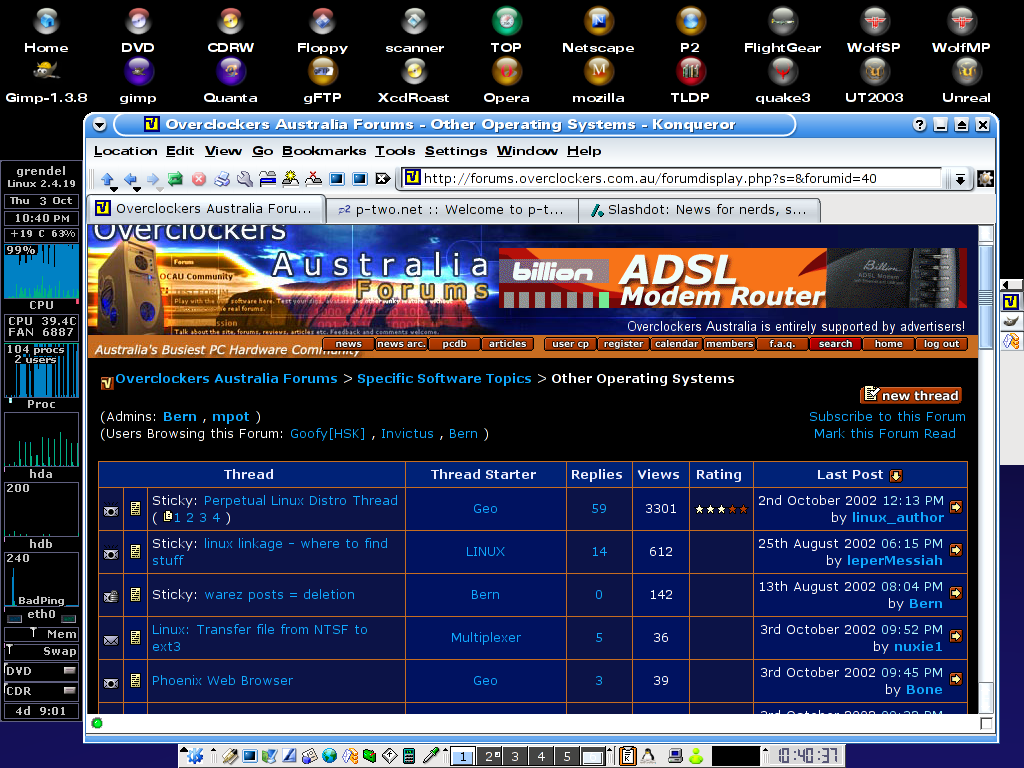Launch the Netscape desktop icon
The height and width of the screenshot is (768, 1024).
coord(598,31)
